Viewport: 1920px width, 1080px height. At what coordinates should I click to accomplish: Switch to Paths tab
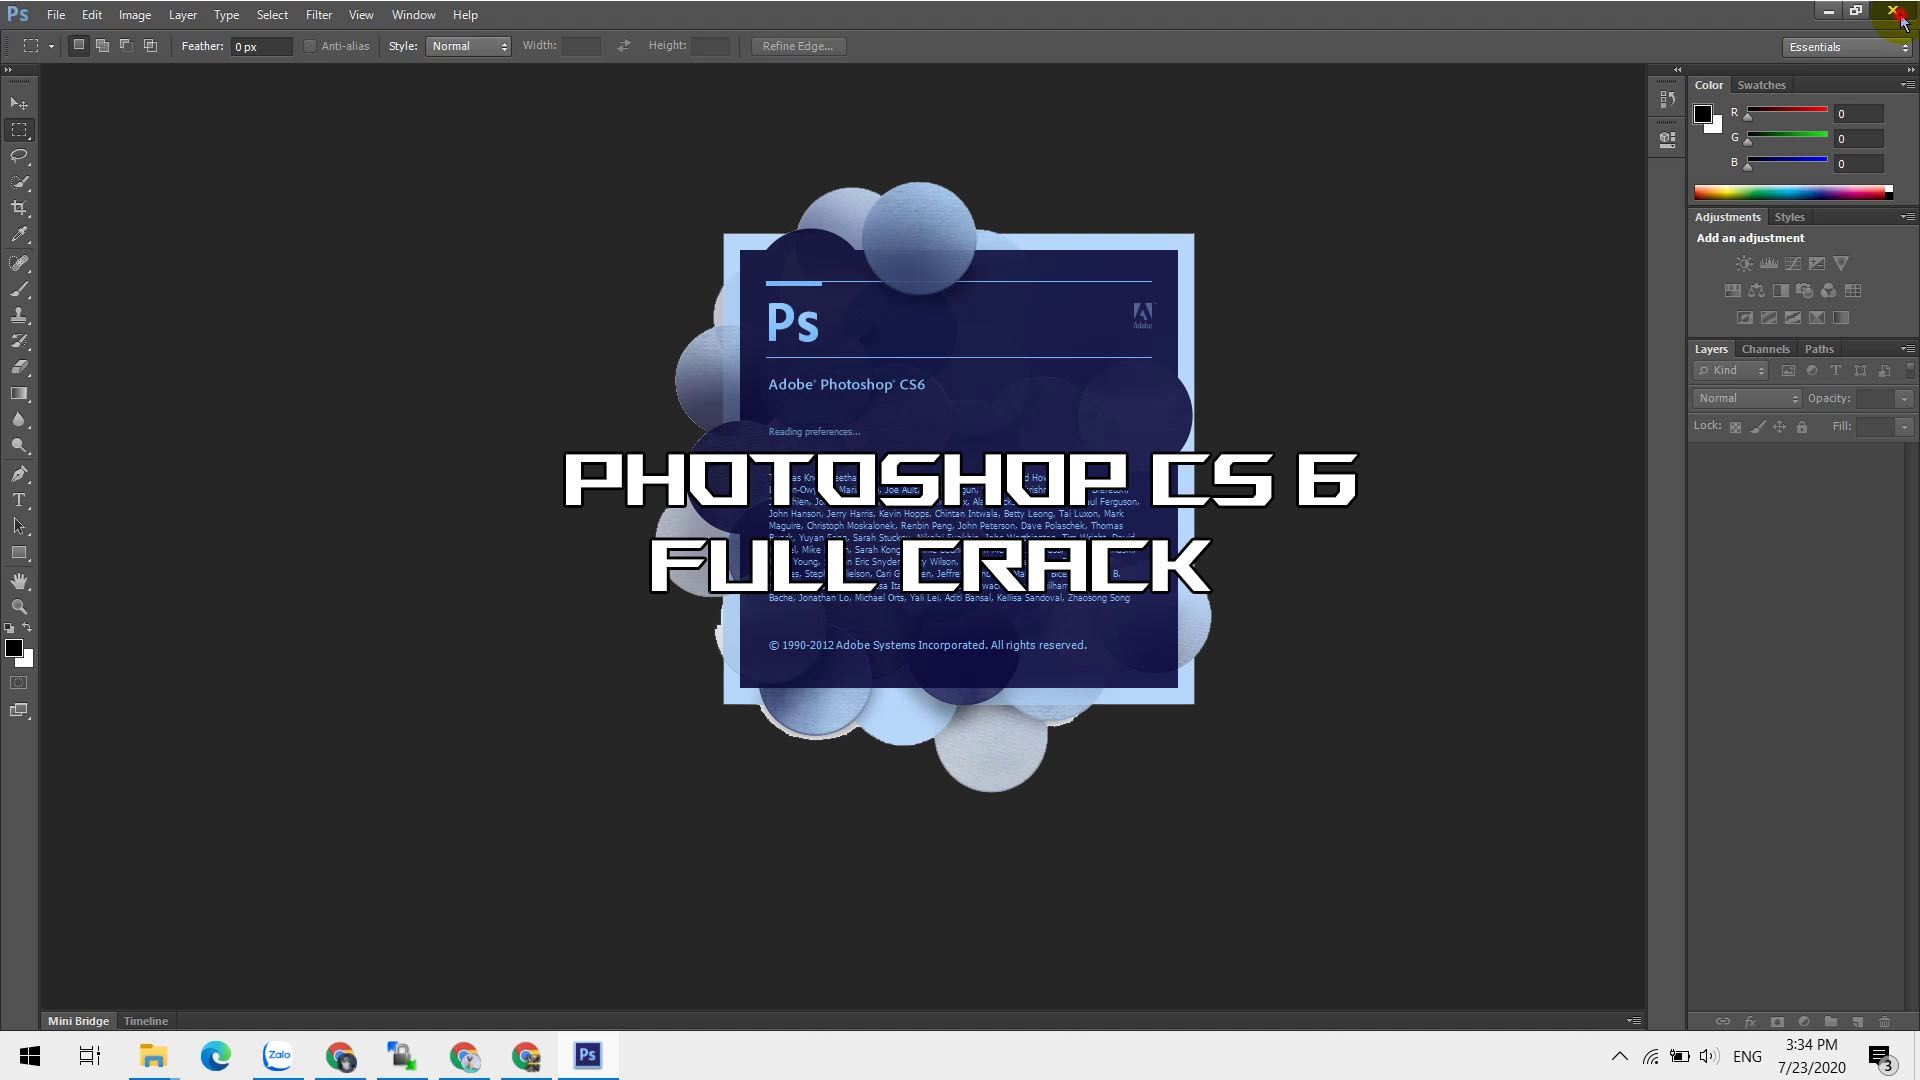[1818, 347]
